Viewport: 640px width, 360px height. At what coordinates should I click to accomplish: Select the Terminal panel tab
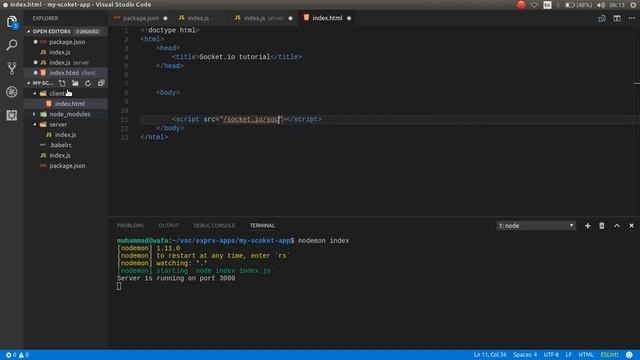coord(262,226)
